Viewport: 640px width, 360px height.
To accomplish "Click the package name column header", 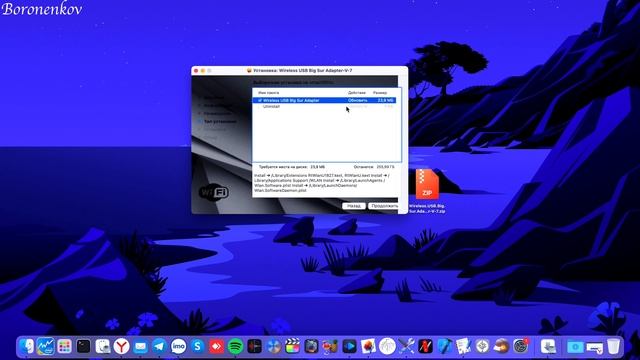I will (x=269, y=93).
